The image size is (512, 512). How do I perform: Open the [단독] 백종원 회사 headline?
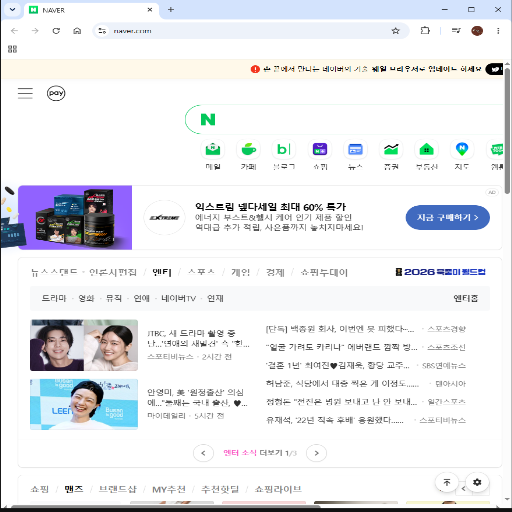point(340,329)
